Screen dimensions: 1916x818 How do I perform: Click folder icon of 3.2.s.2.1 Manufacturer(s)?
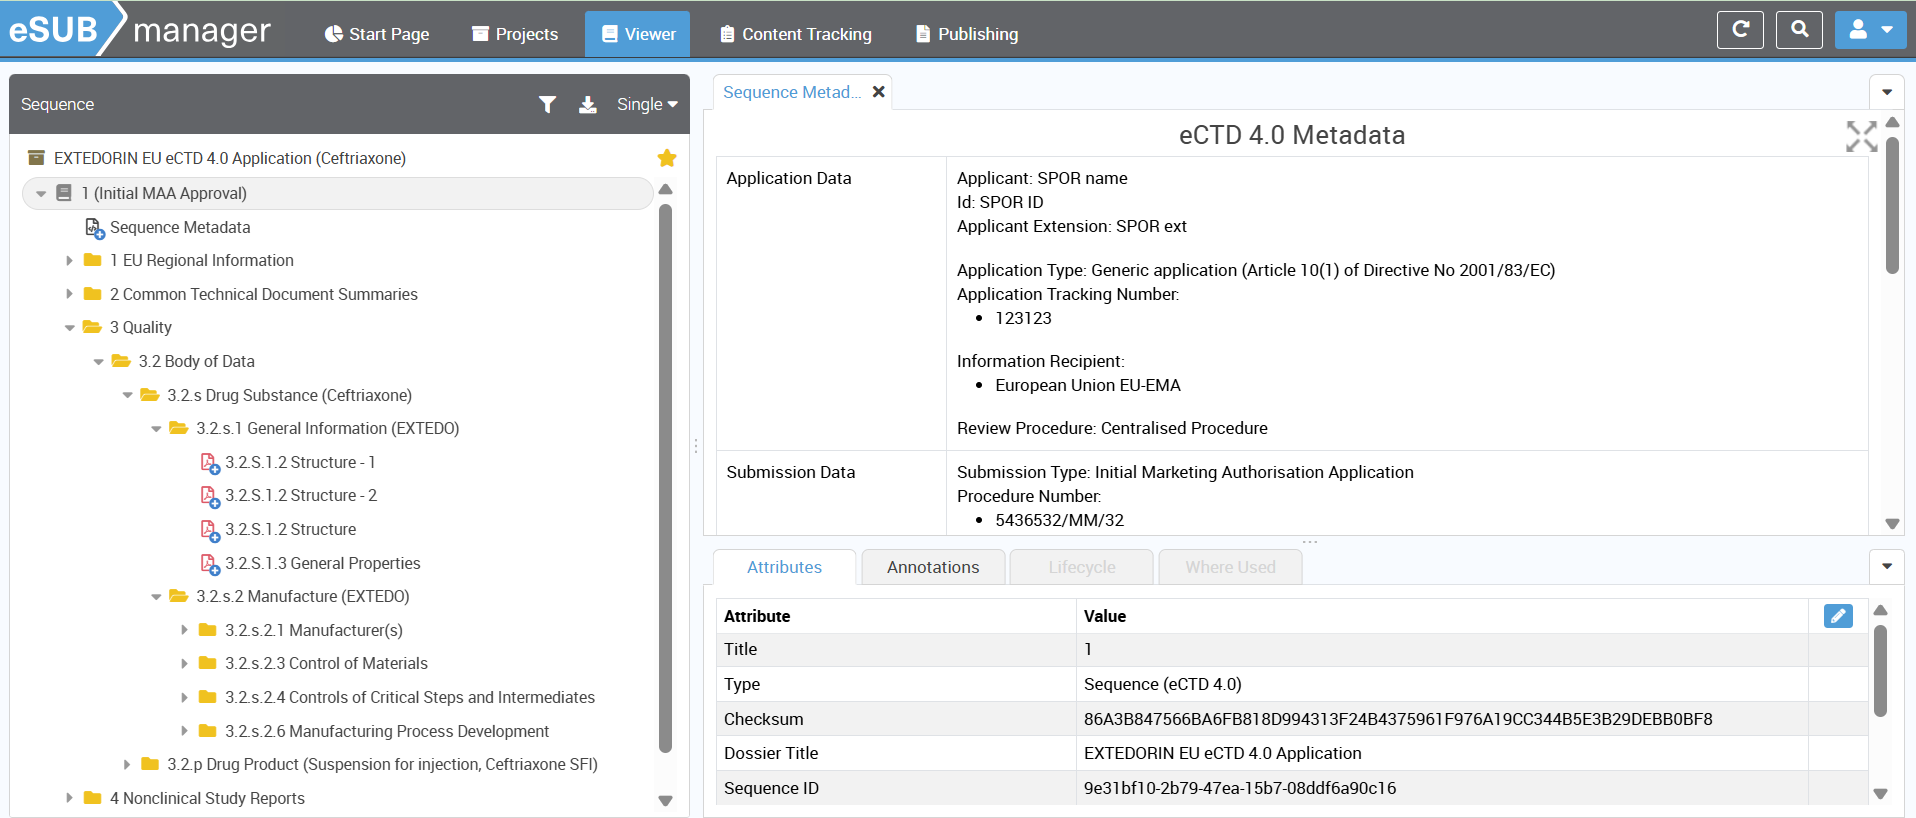208,630
